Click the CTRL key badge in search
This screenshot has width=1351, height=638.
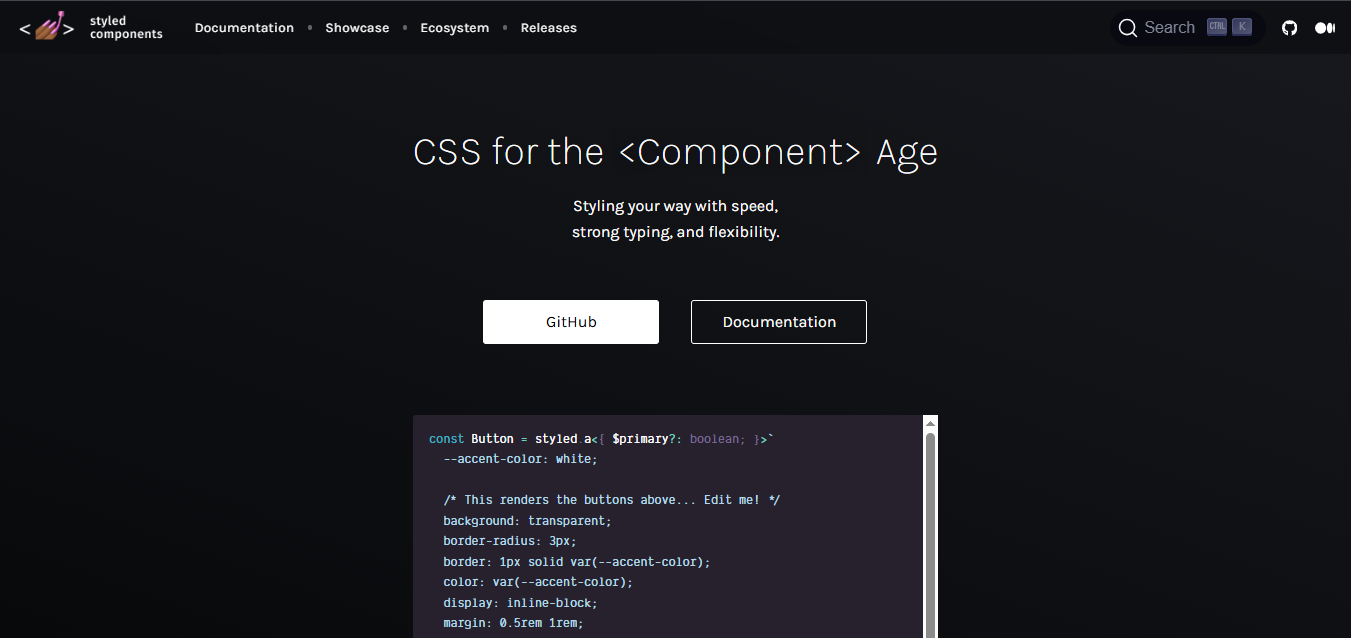(1217, 27)
